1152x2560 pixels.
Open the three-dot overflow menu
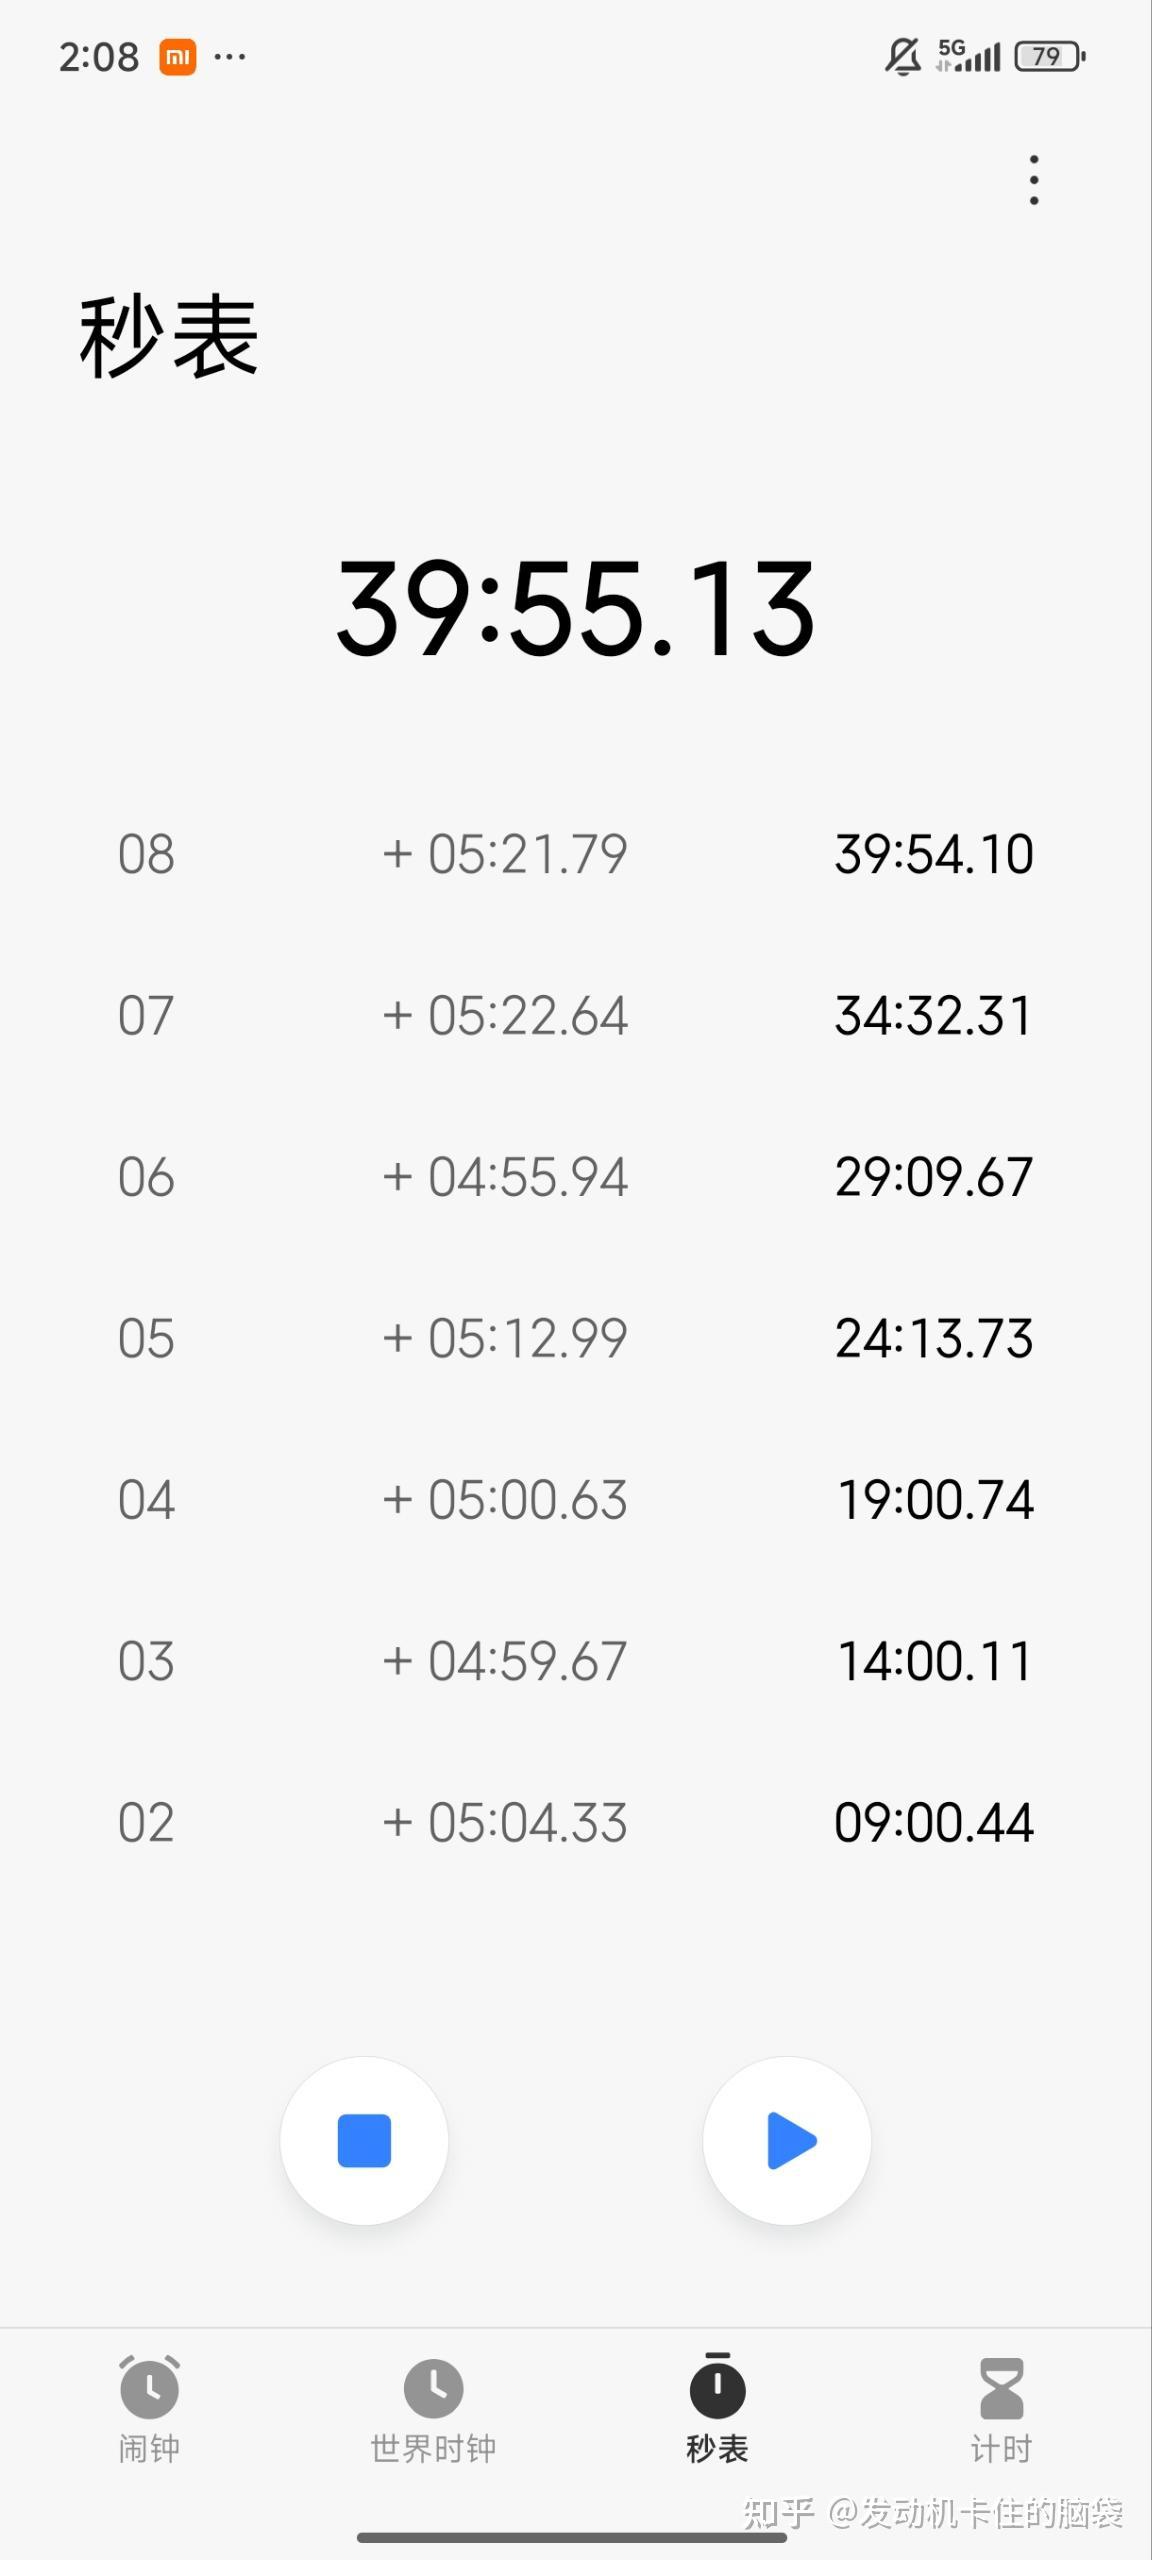coord(1034,180)
